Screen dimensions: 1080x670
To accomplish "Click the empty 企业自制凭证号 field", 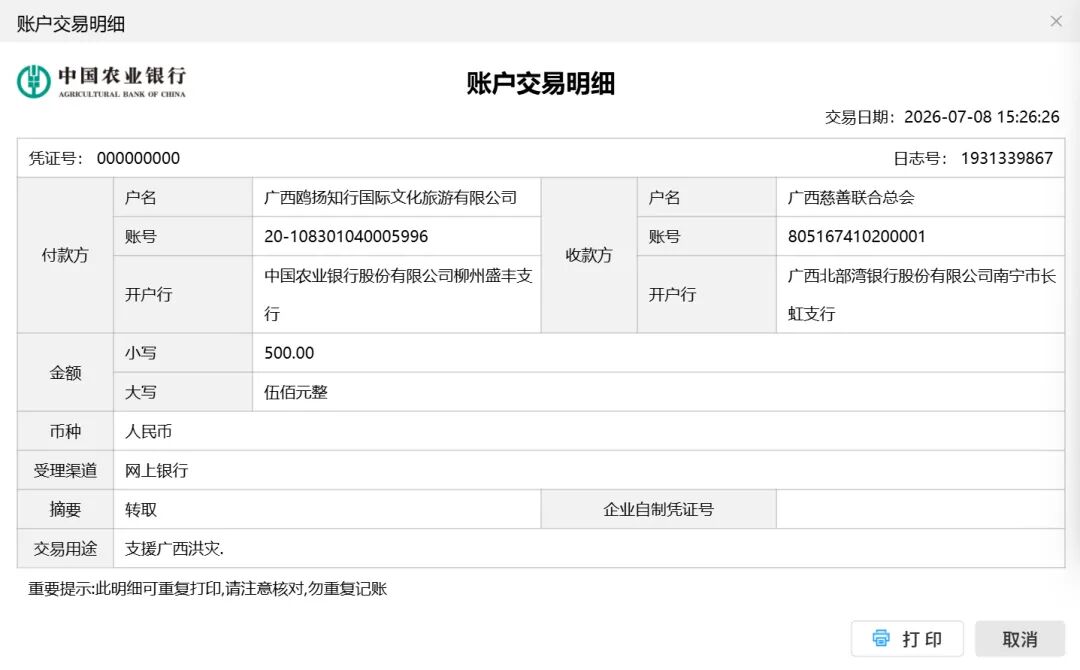I will [920, 510].
